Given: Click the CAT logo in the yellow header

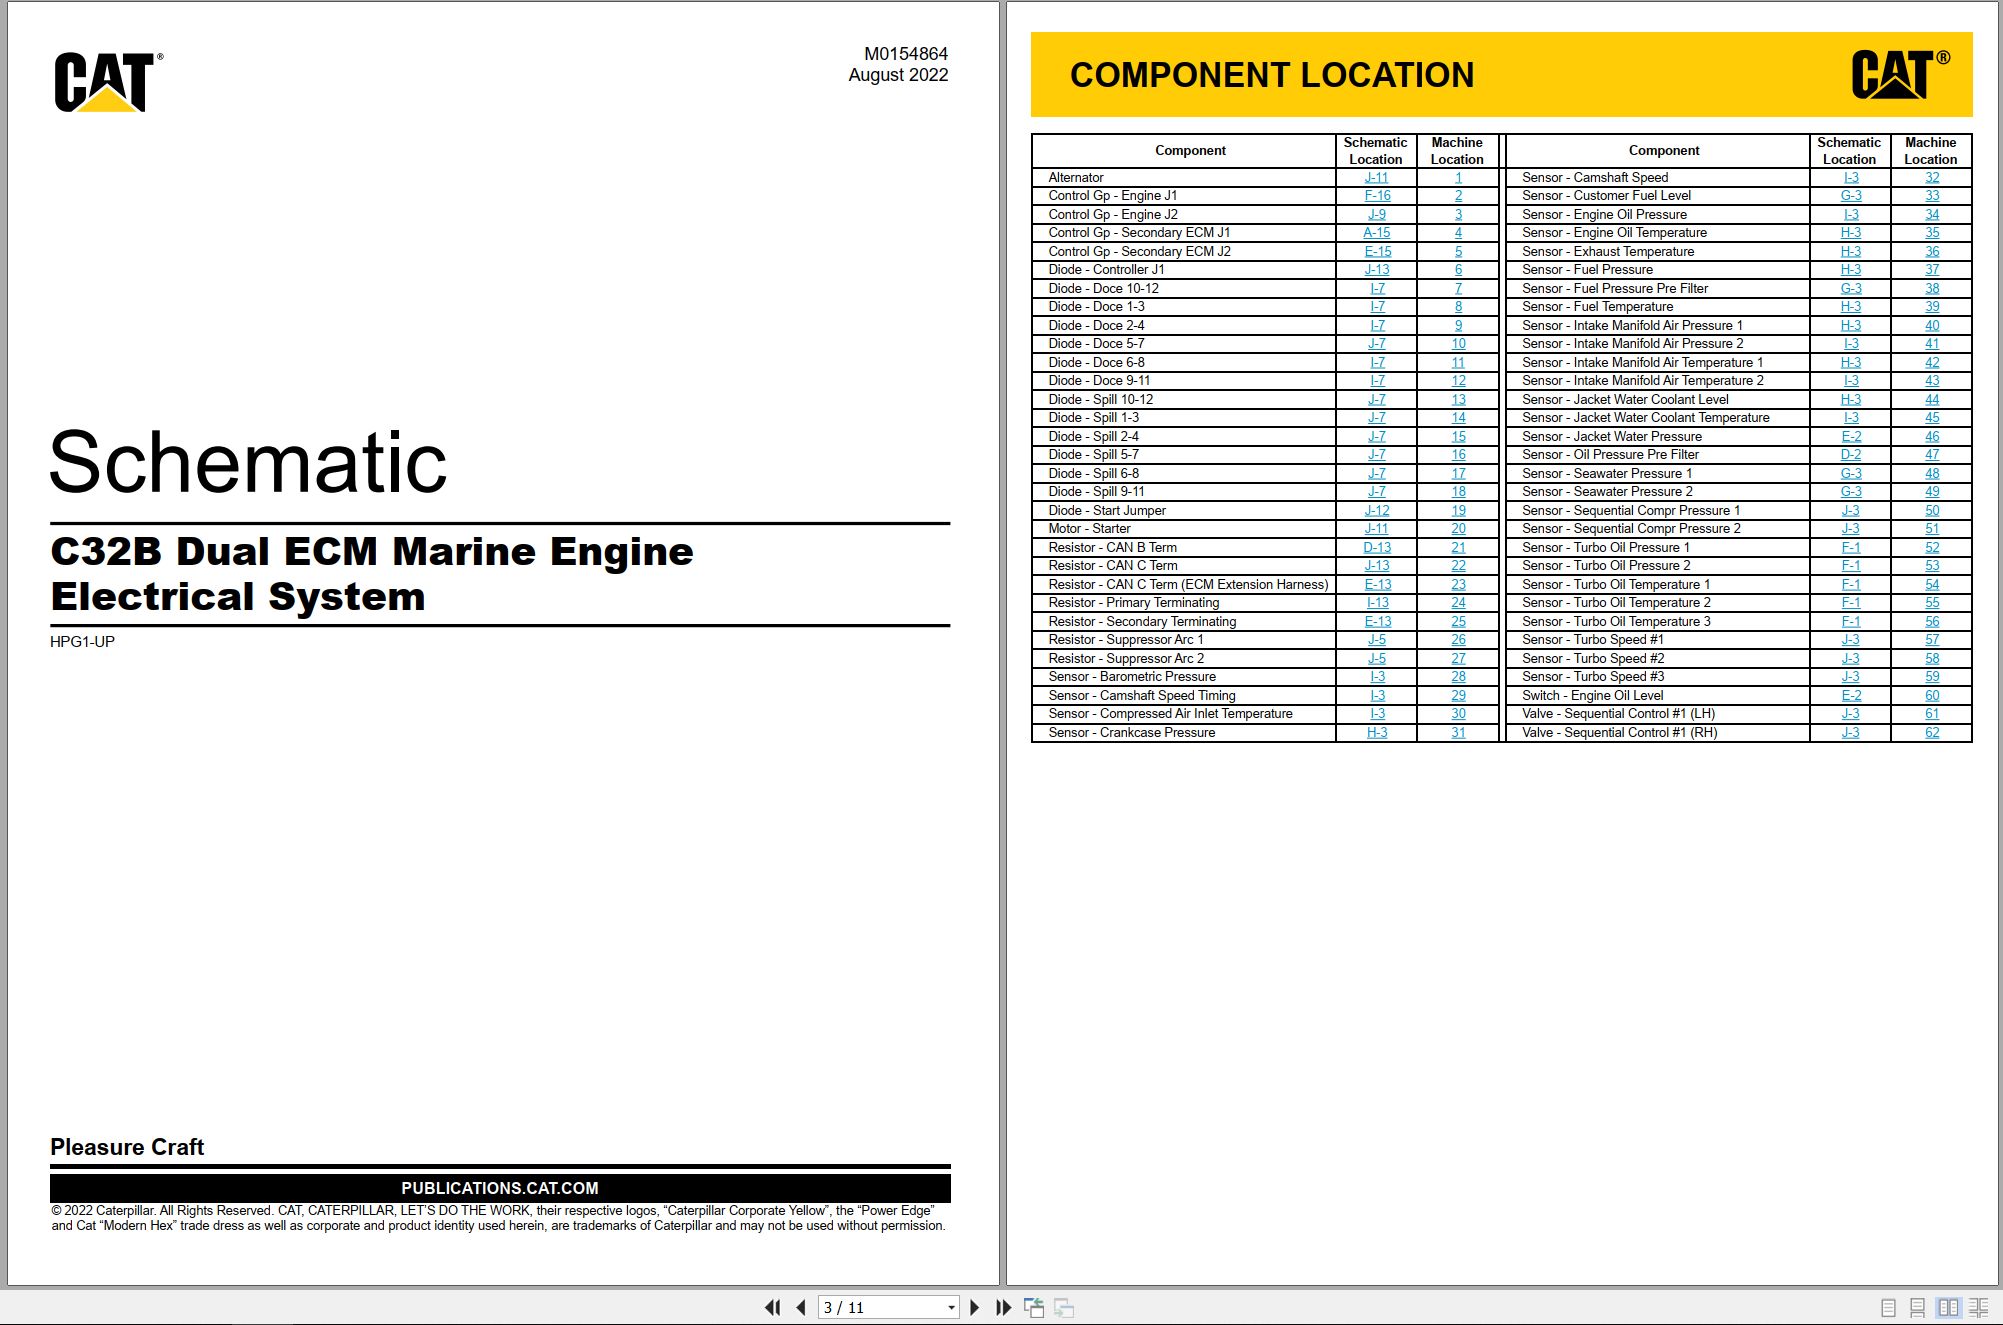Looking at the screenshot, I should click(1900, 75).
